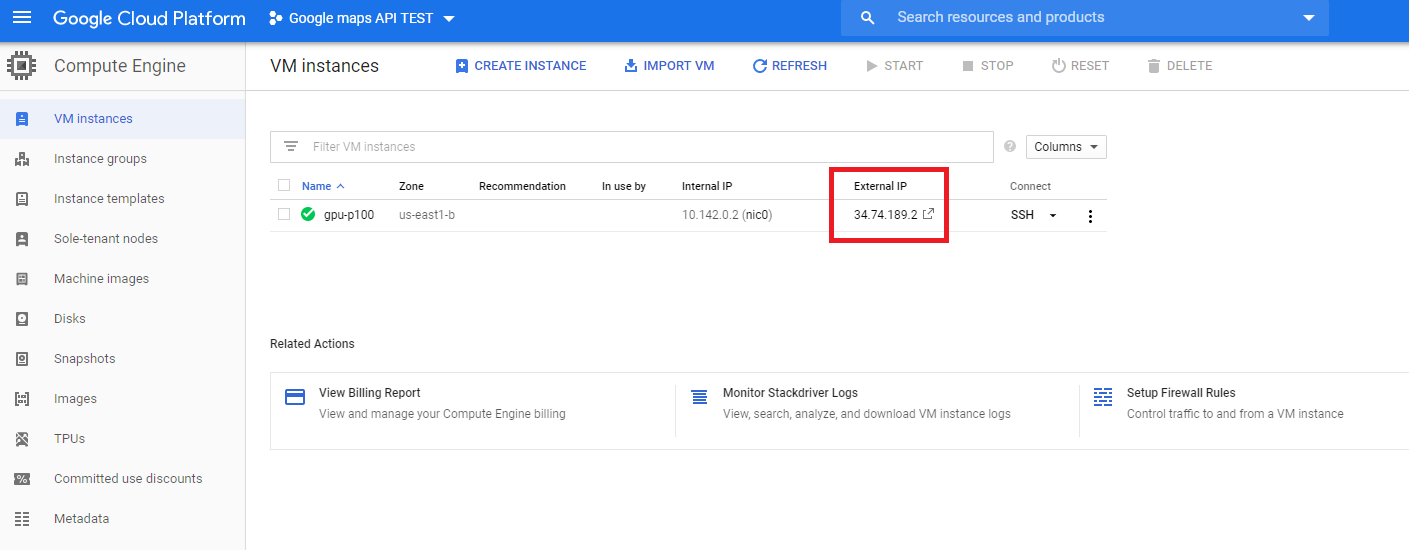Open the Columns dropdown
Screen dimensions: 1409x550
click(1066, 147)
